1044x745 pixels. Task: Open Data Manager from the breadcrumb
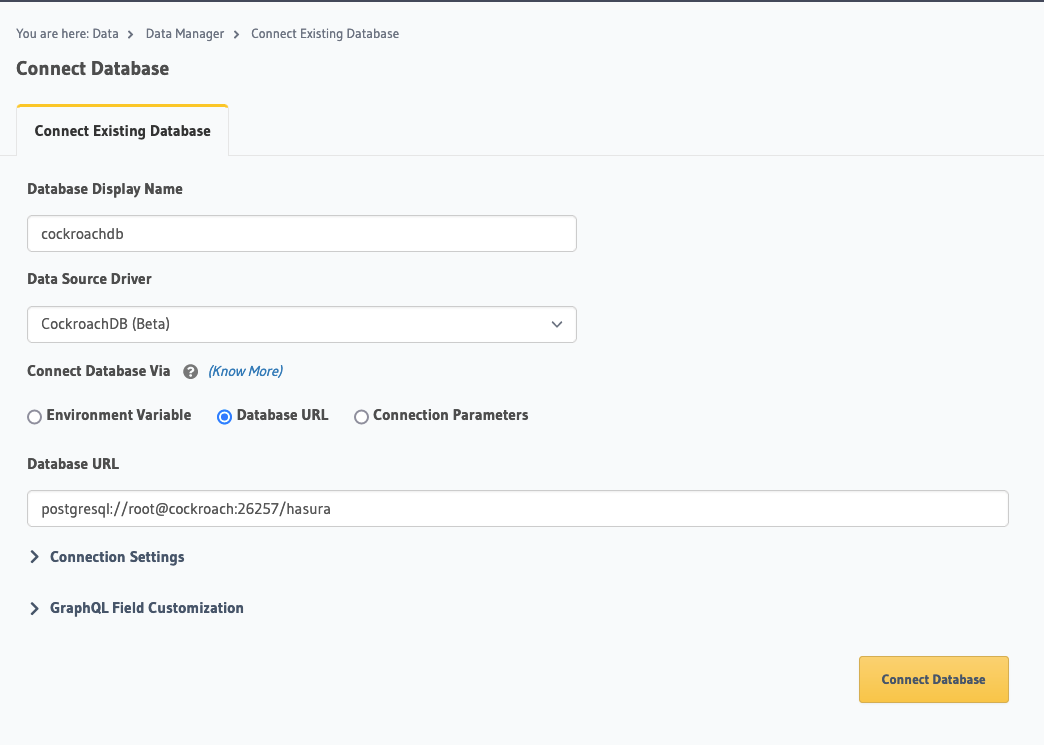point(184,33)
